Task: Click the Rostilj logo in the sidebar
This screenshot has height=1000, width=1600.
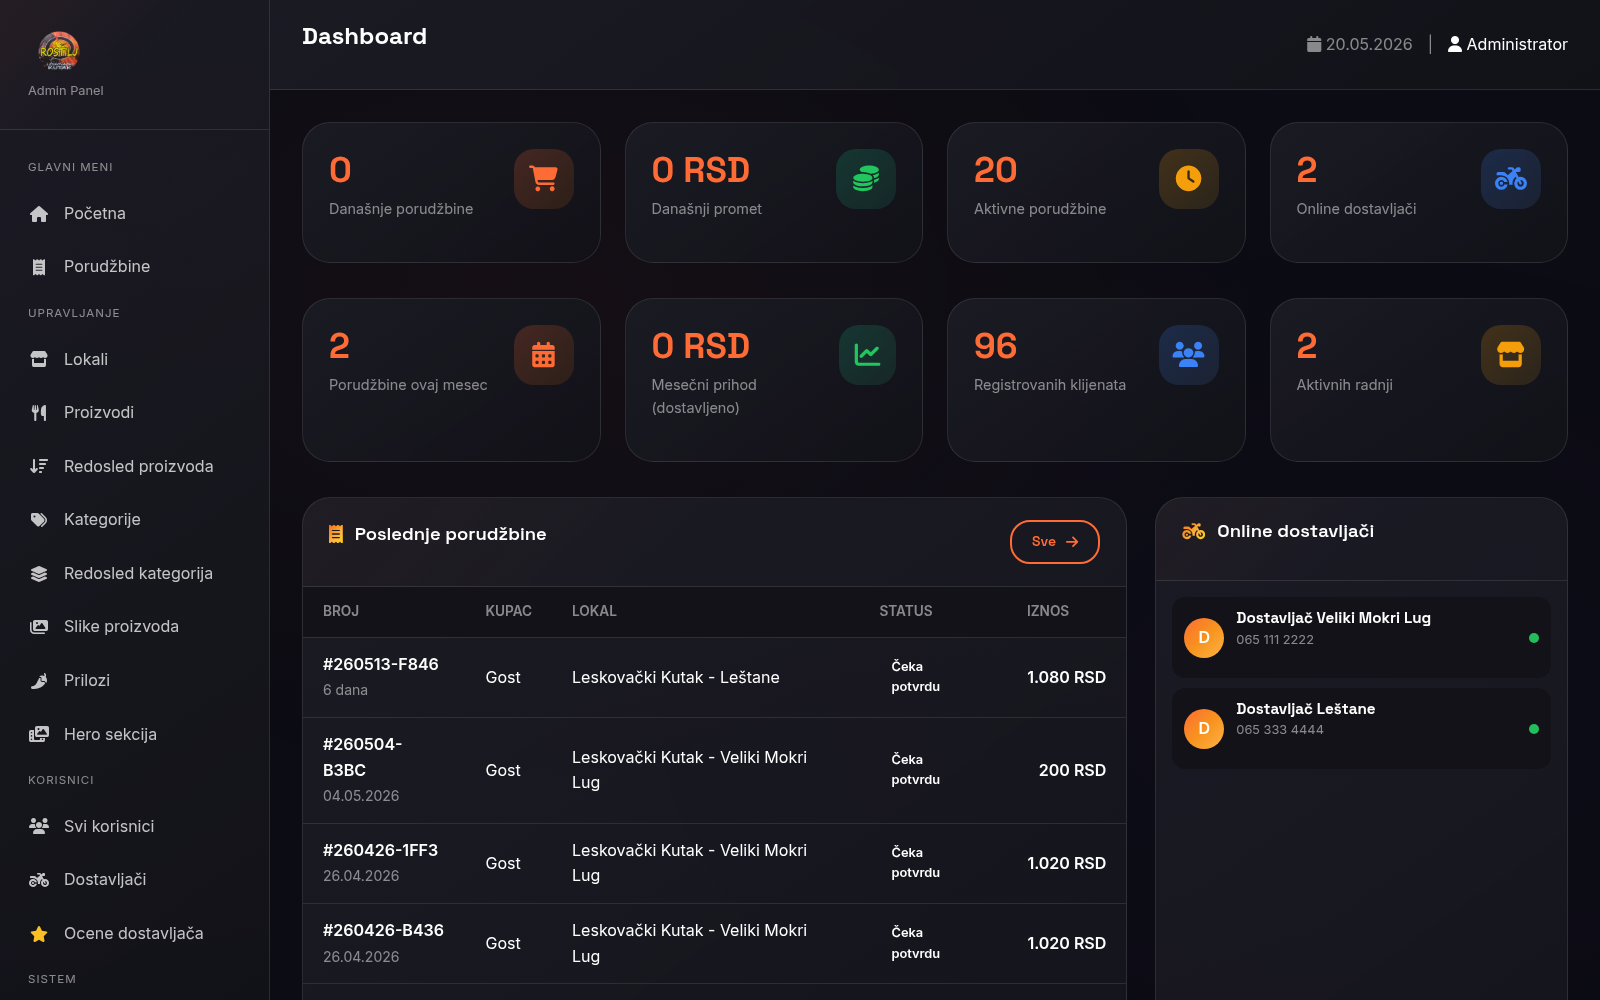Action: [x=58, y=50]
